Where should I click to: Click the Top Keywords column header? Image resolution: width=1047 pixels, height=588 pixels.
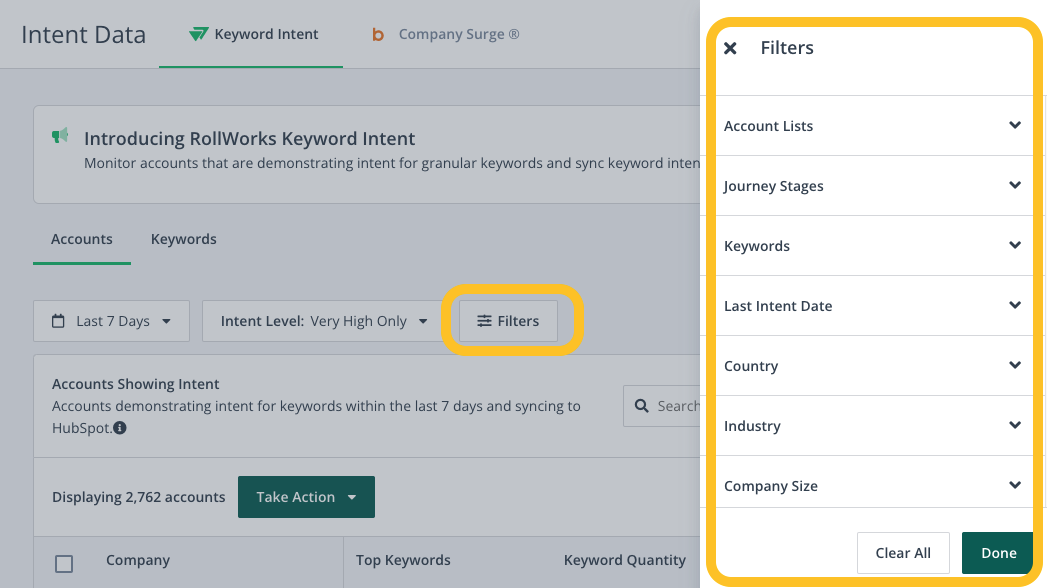click(x=403, y=560)
